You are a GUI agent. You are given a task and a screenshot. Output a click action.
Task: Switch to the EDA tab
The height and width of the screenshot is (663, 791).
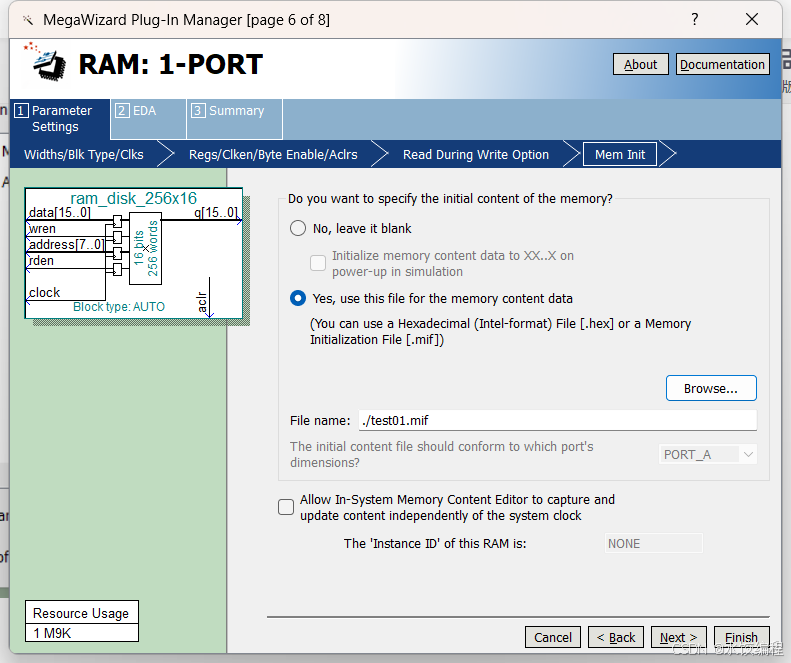tap(148, 119)
